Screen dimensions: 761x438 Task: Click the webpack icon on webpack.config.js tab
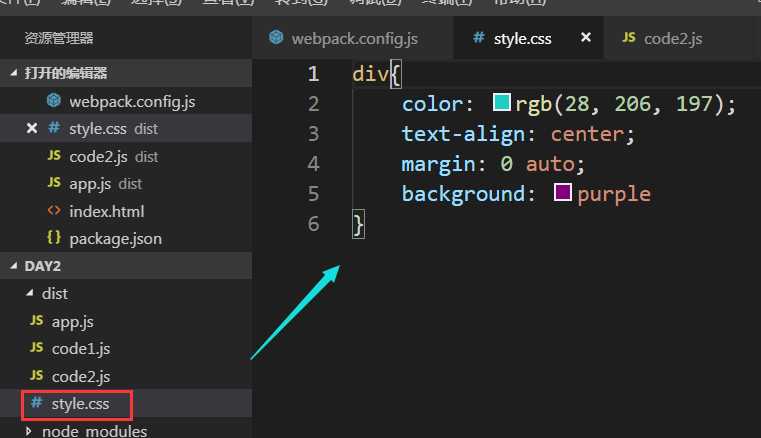coord(276,38)
